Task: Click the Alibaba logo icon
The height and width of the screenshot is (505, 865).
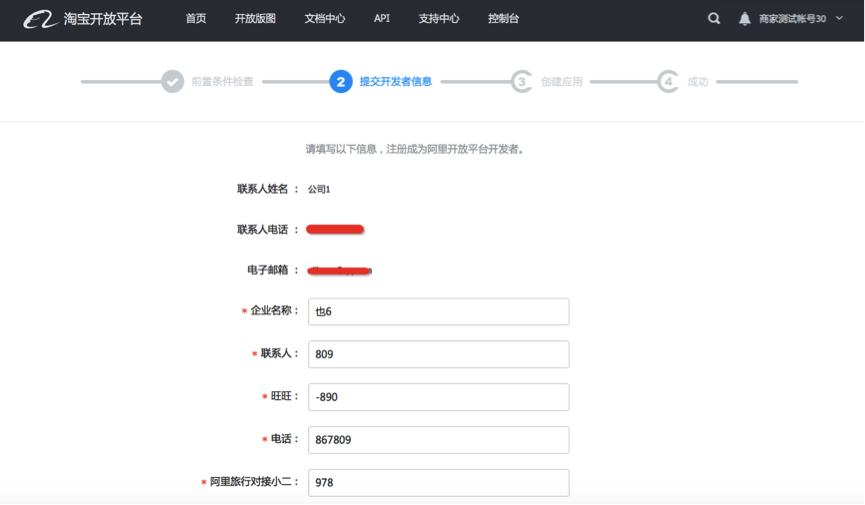Action: [40, 19]
